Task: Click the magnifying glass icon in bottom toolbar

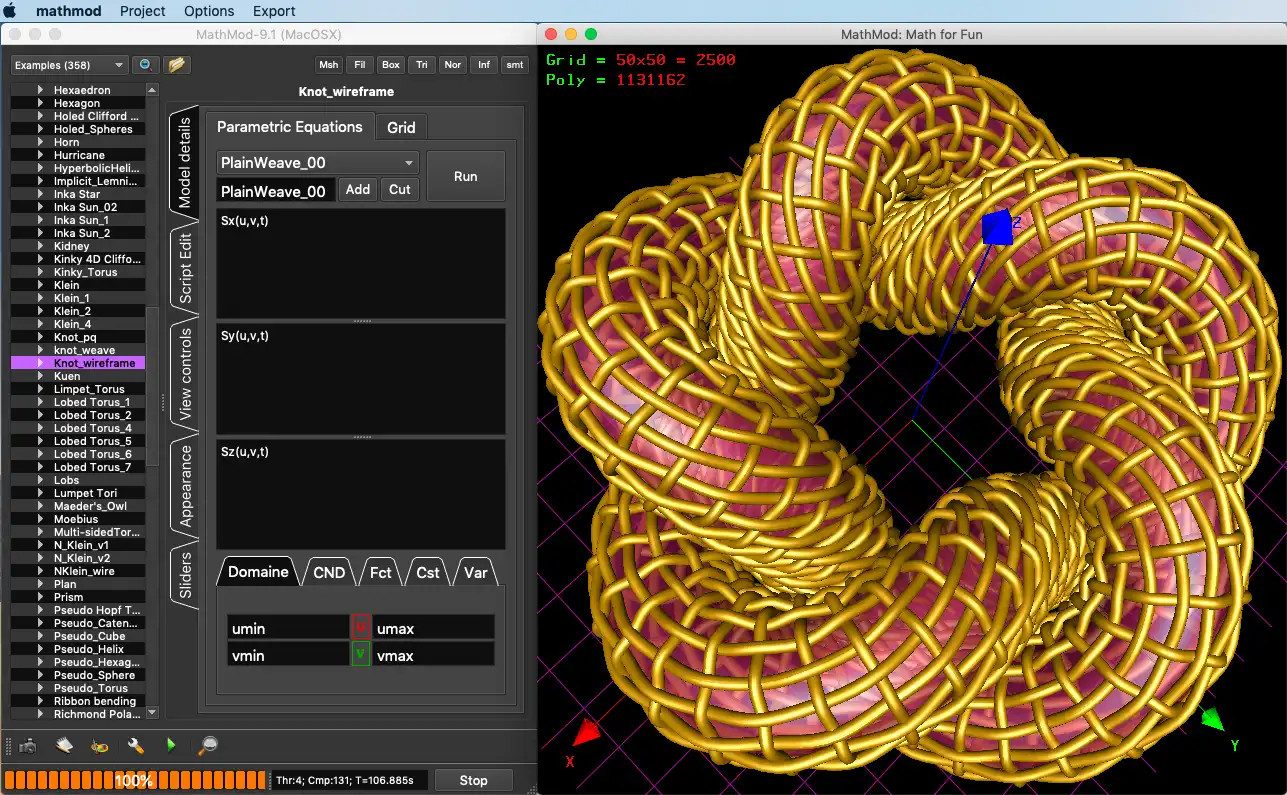Action: [x=208, y=745]
